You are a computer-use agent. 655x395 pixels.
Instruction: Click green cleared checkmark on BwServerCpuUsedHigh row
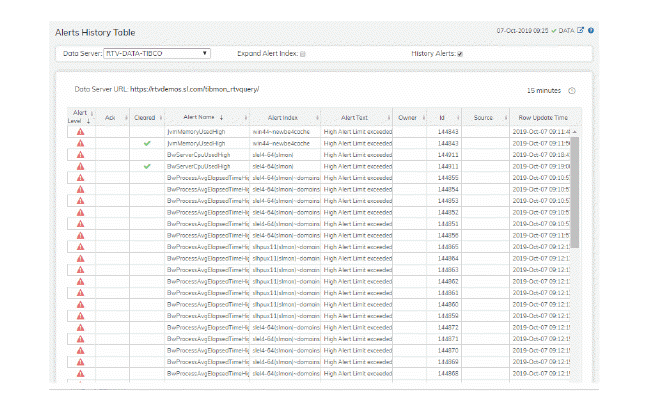pyautogui.click(x=147, y=166)
